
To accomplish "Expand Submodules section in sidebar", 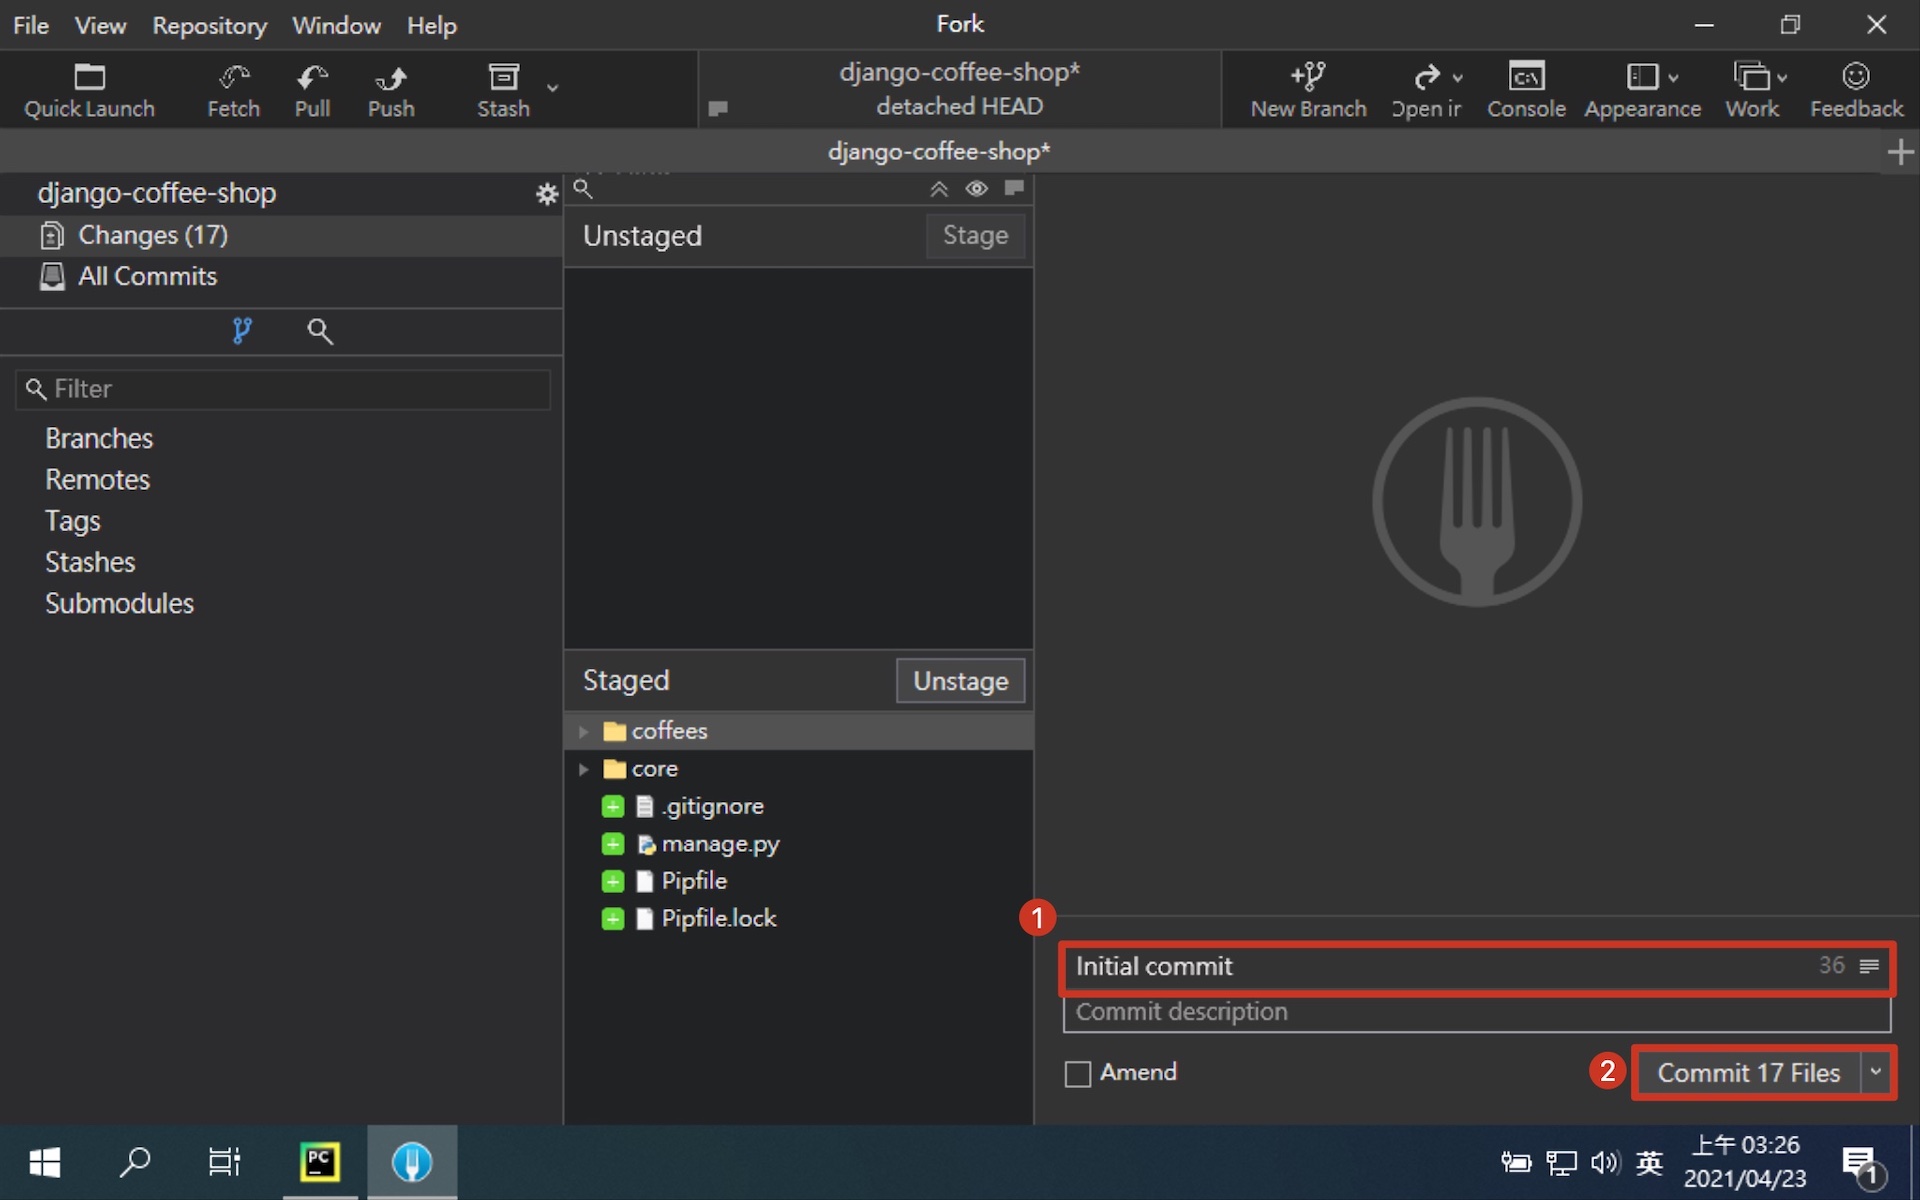I will [119, 603].
